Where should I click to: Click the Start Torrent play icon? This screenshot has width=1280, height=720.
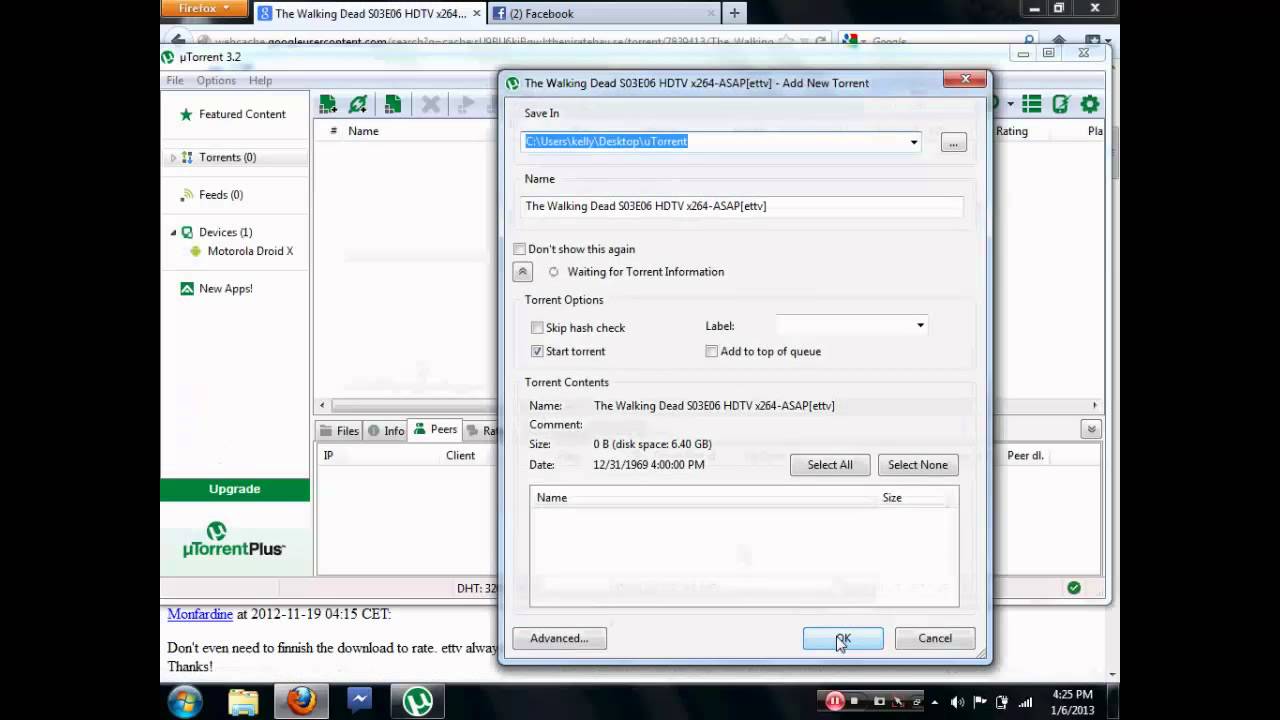(x=465, y=104)
